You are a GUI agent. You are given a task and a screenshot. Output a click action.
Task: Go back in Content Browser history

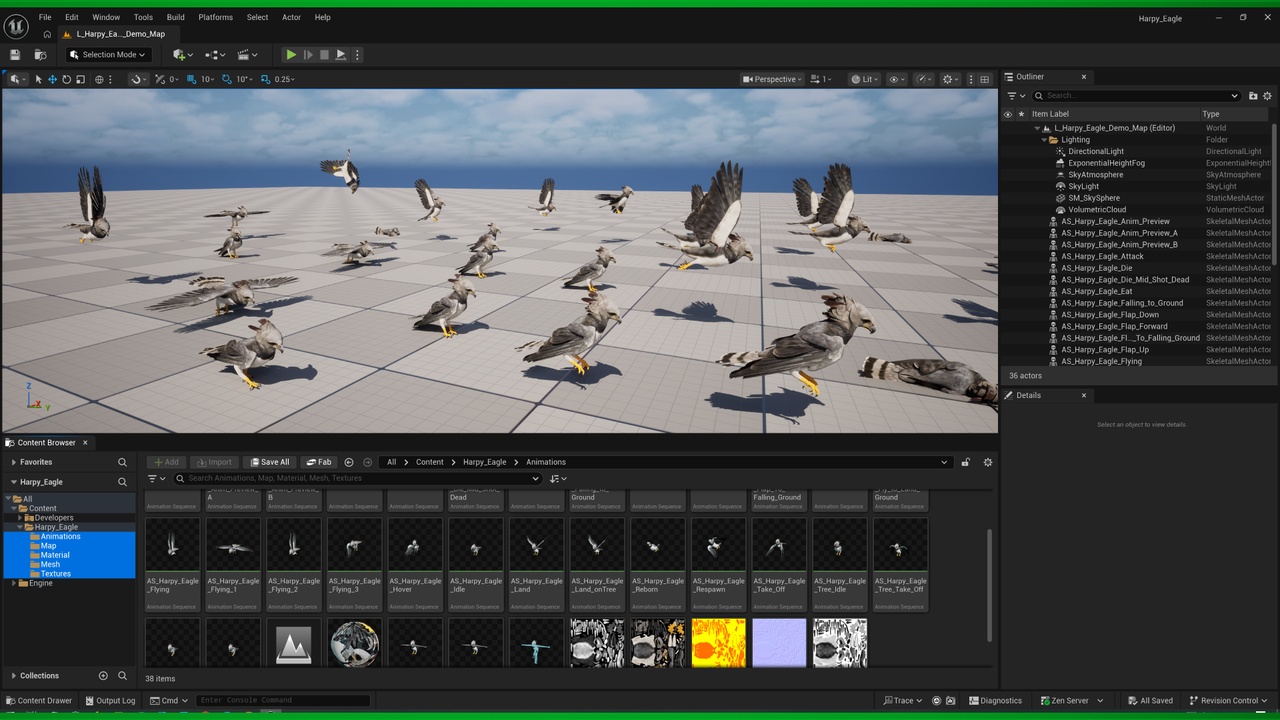tap(349, 462)
